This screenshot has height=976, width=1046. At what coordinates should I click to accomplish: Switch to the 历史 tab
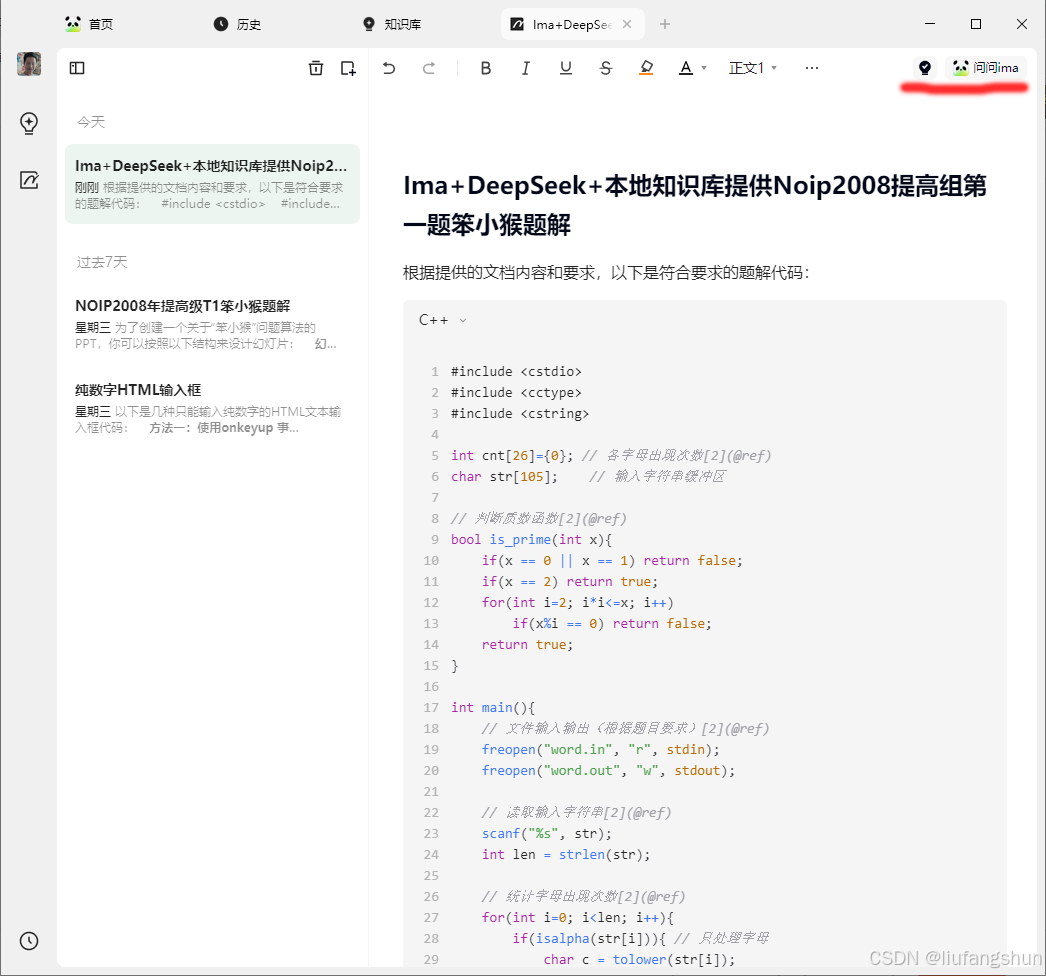click(x=237, y=25)
